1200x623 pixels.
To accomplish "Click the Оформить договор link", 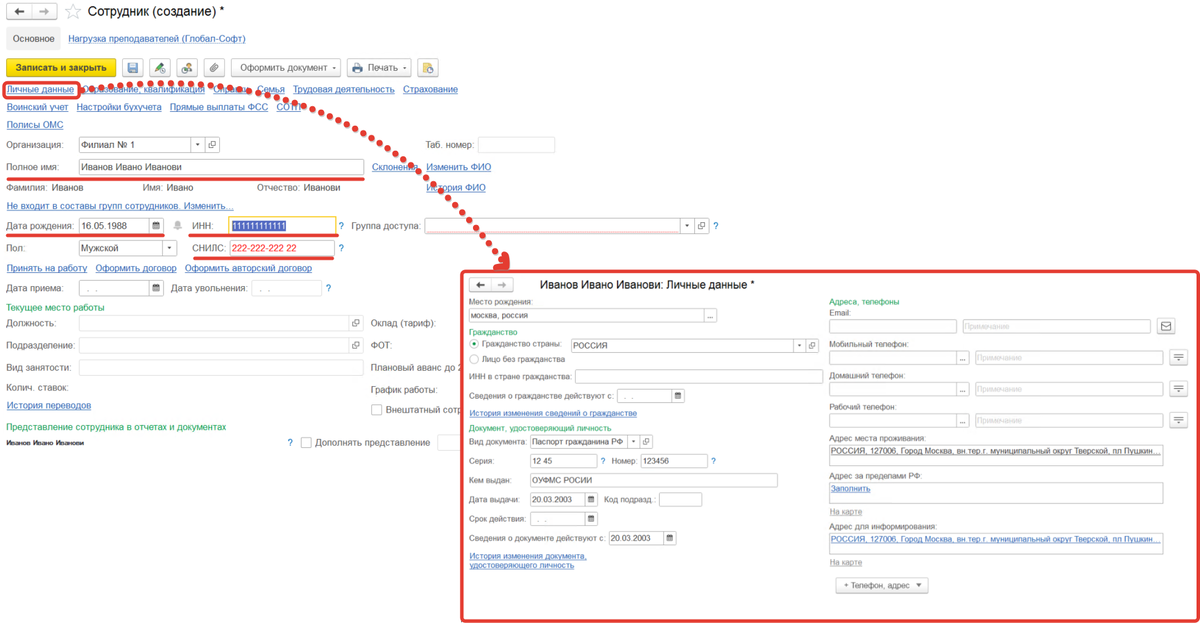I will (x=136, y=268).
